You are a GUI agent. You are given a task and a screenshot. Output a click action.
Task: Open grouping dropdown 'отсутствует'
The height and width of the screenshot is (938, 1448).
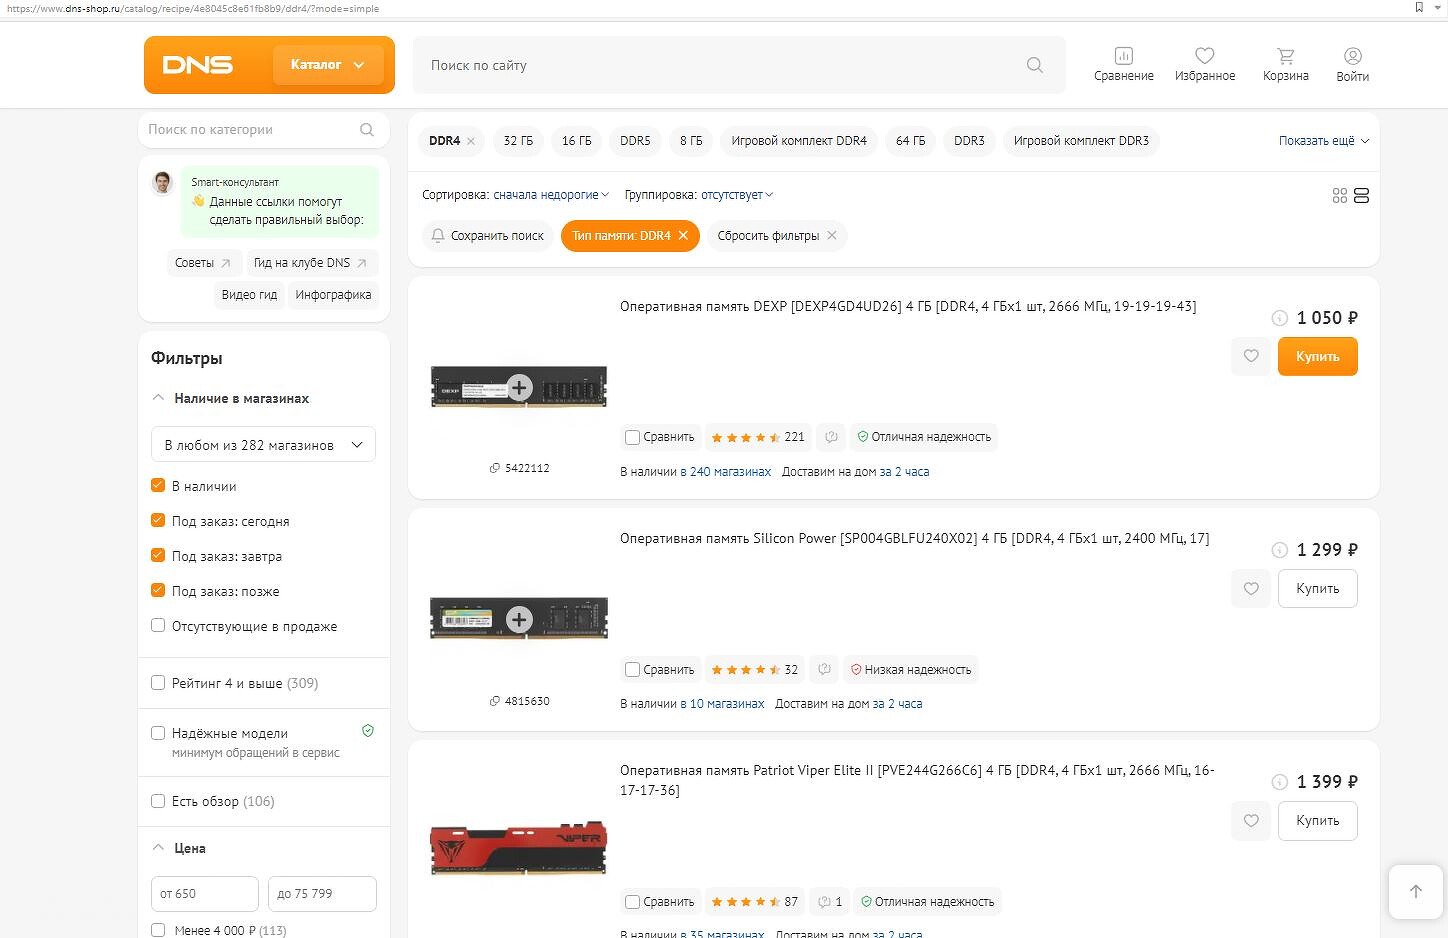737,195
